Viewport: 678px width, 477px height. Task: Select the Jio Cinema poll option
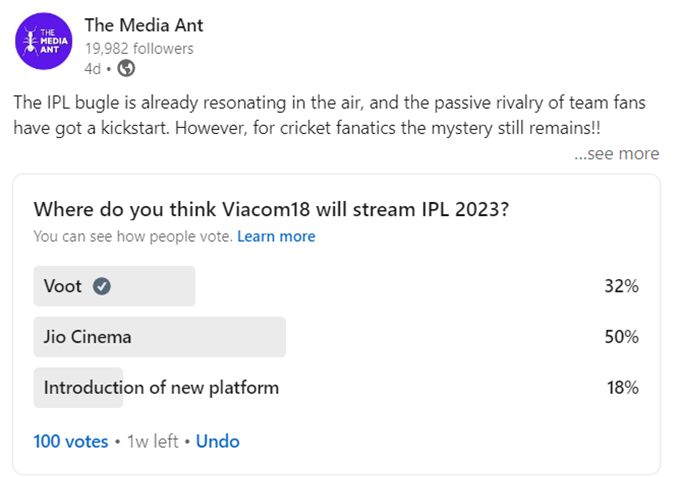tap(336, 337)
